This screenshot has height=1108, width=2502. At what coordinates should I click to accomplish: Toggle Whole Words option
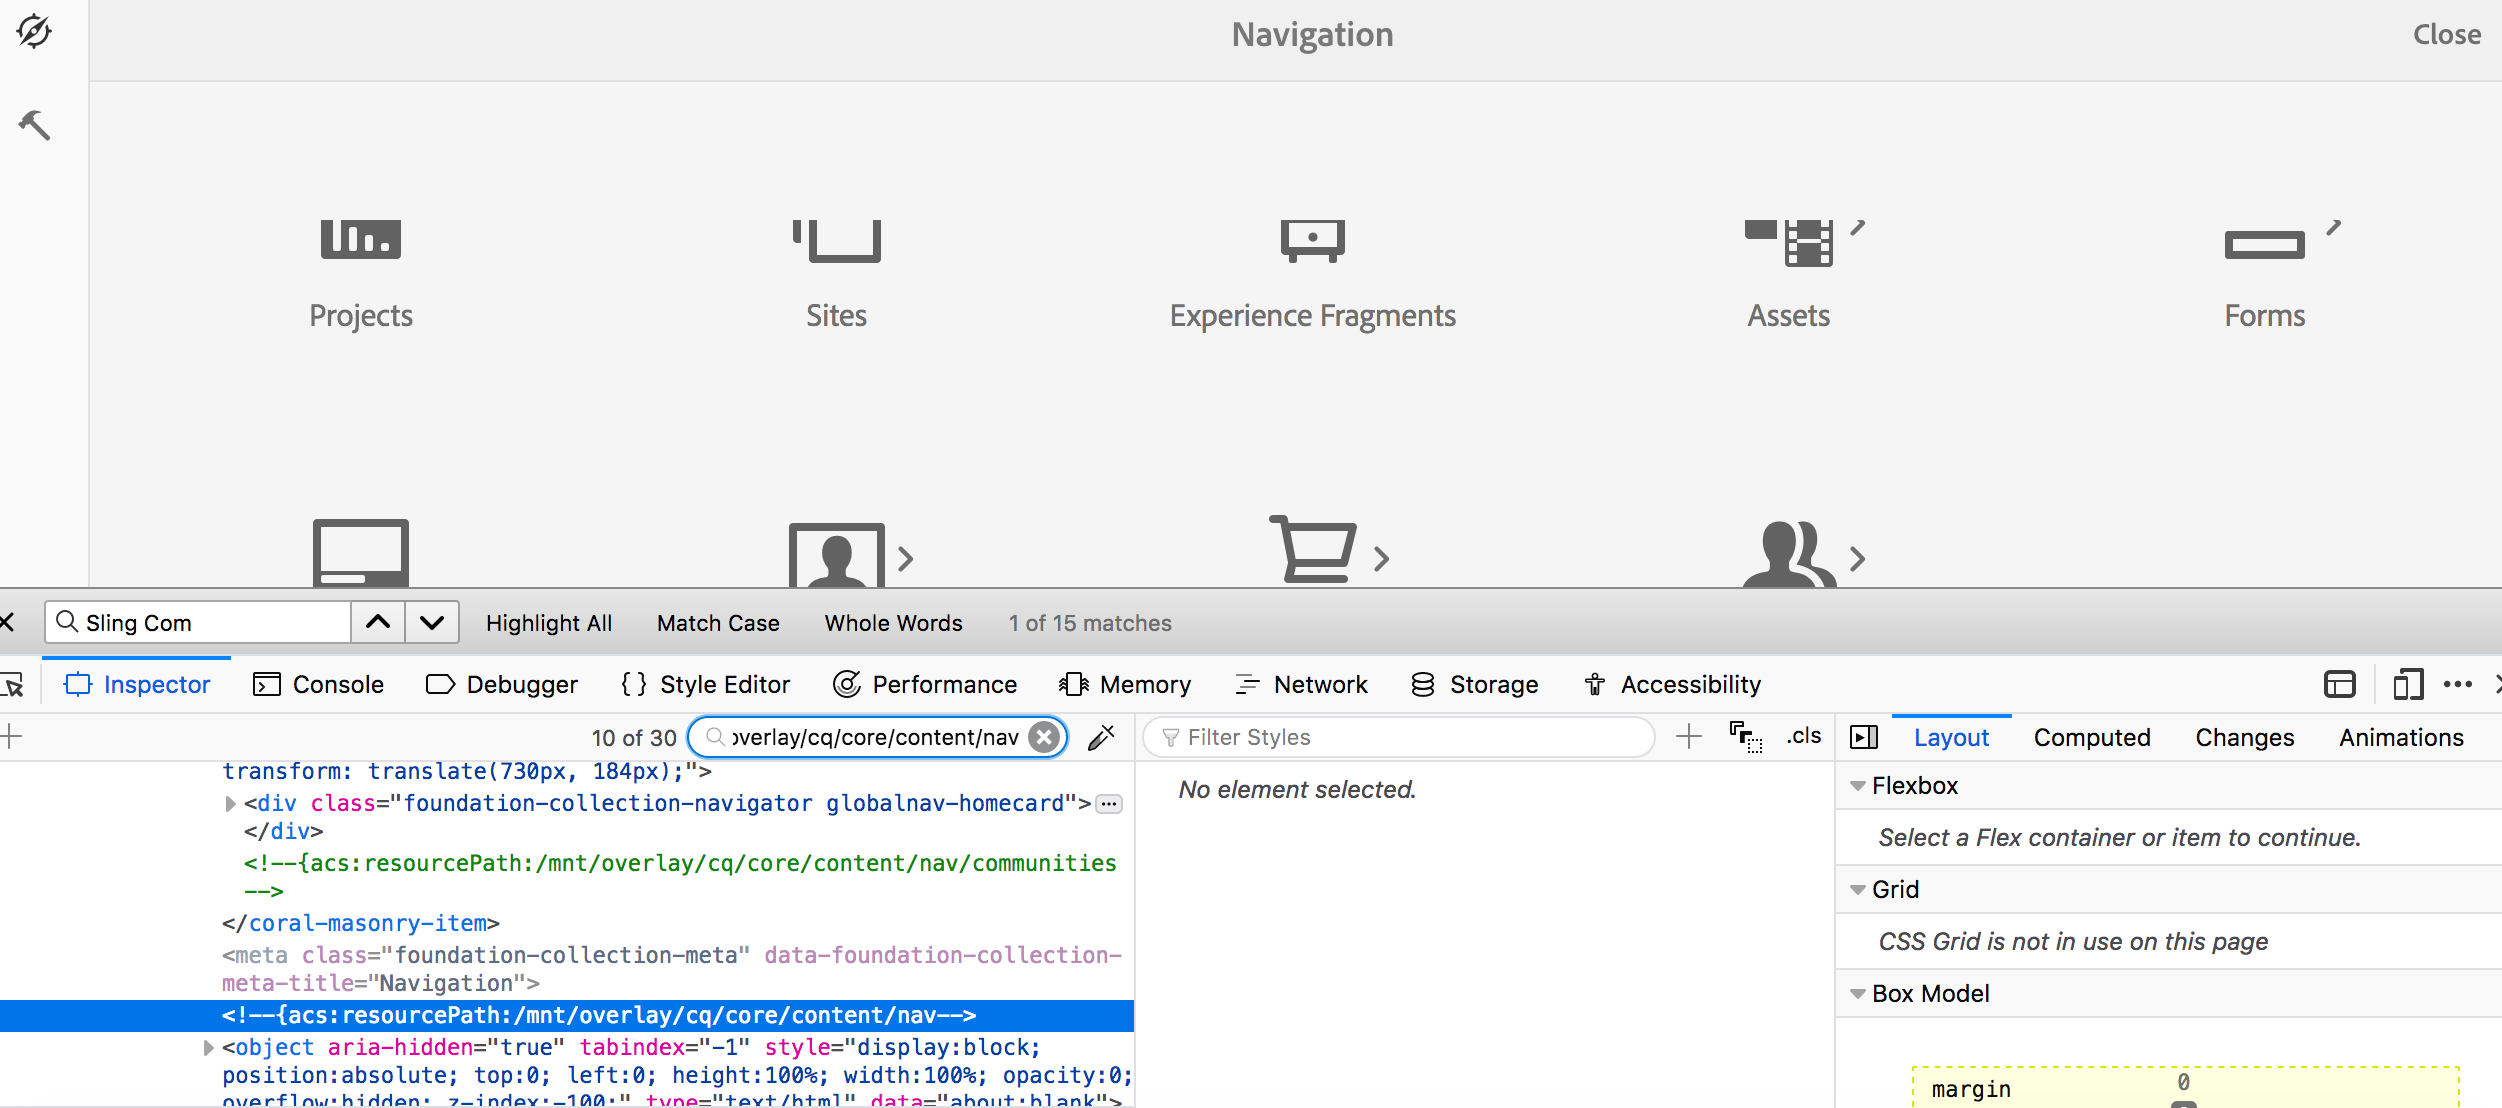(x=893, y=623)
